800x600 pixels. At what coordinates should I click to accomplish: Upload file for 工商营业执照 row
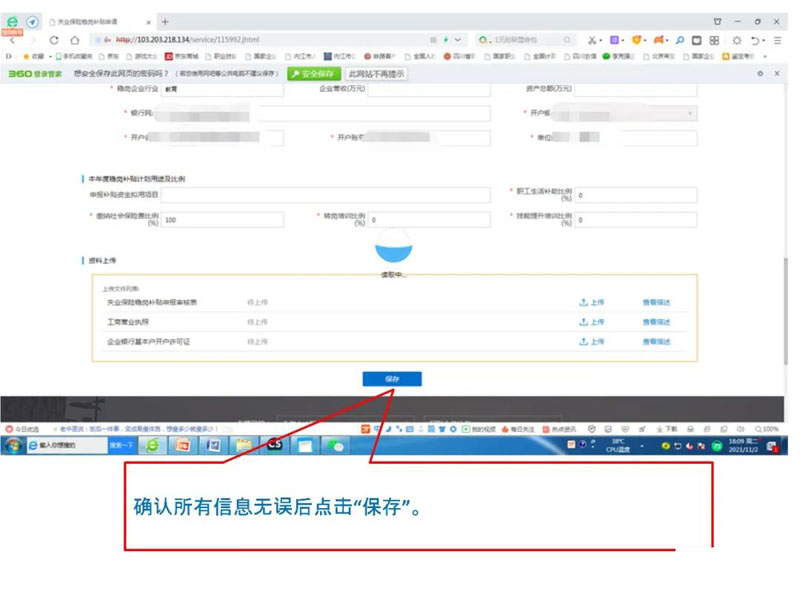point(591,322)
